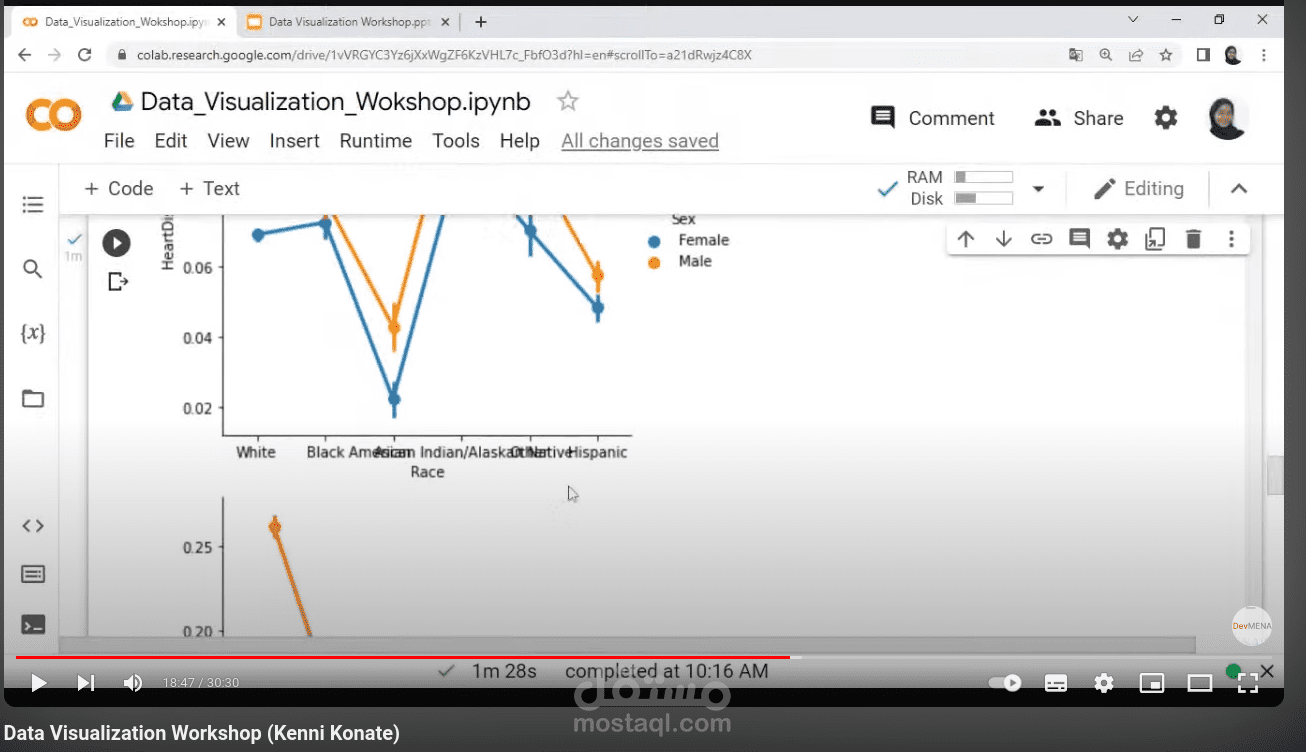Play the video

pyautogui.click(x=38, y=683)
